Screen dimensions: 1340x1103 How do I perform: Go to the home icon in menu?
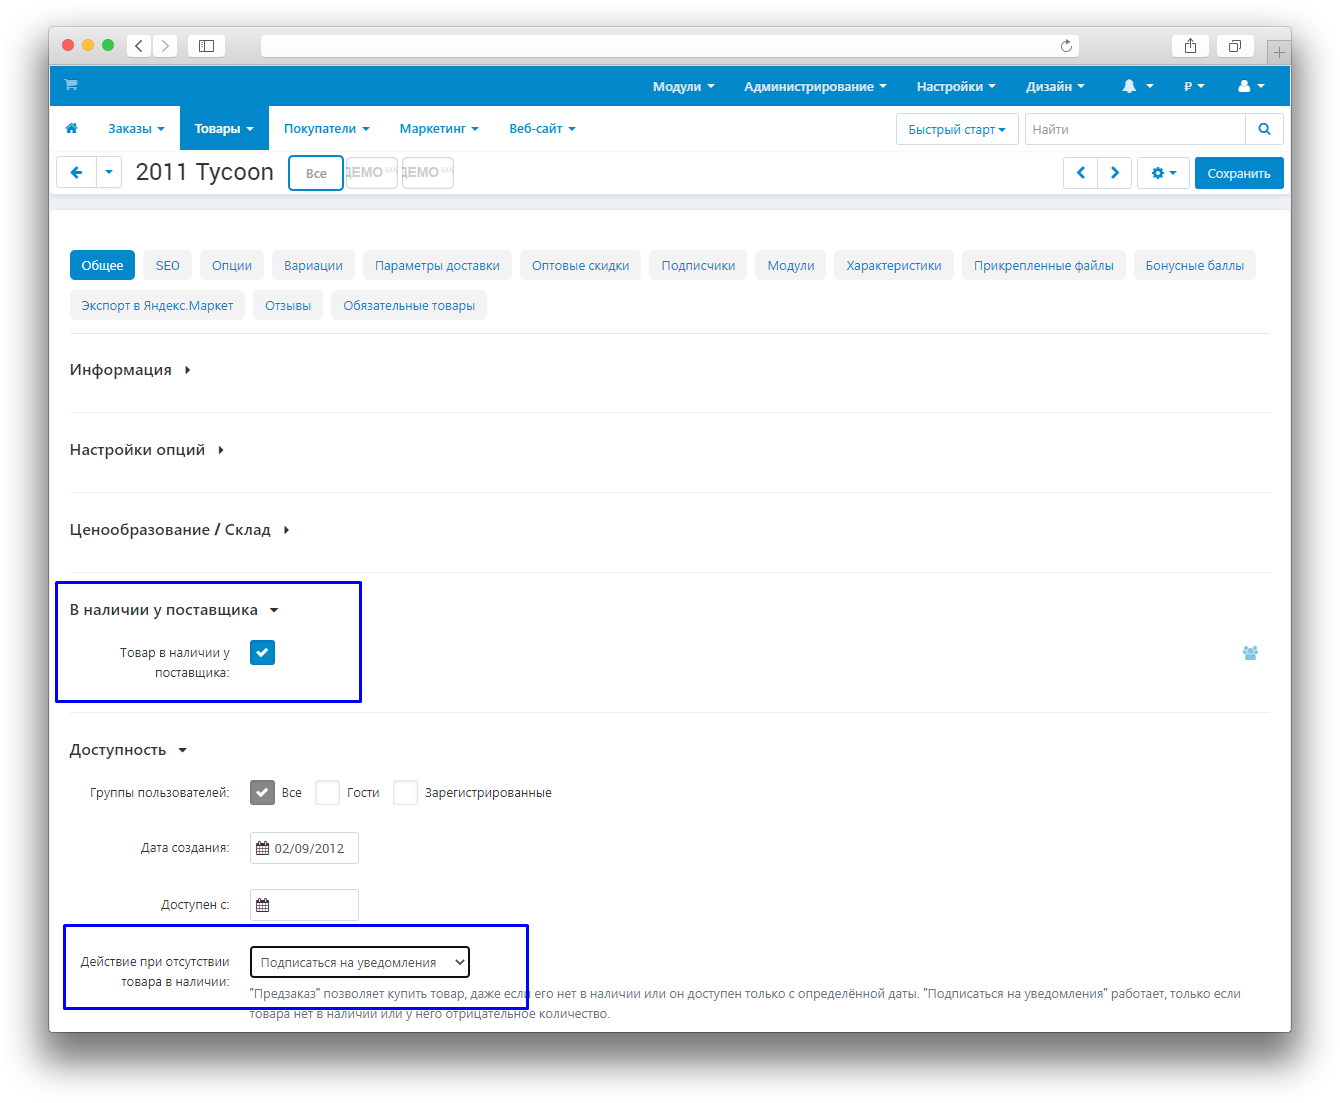[71, 129]
